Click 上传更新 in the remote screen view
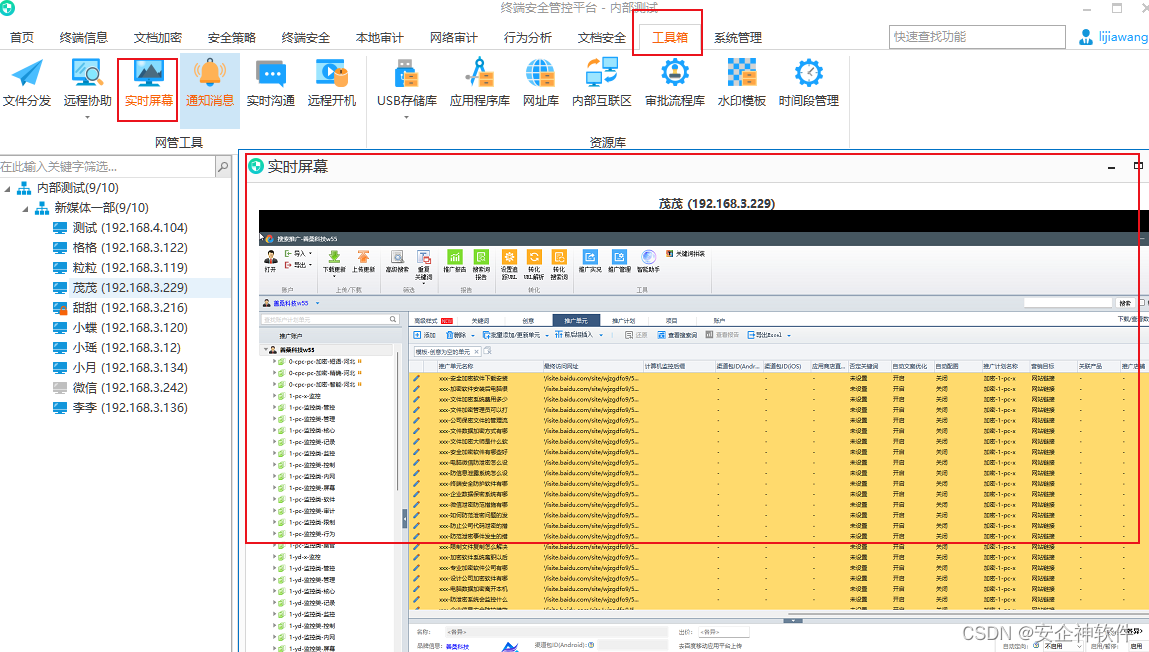 click(363, 262)
